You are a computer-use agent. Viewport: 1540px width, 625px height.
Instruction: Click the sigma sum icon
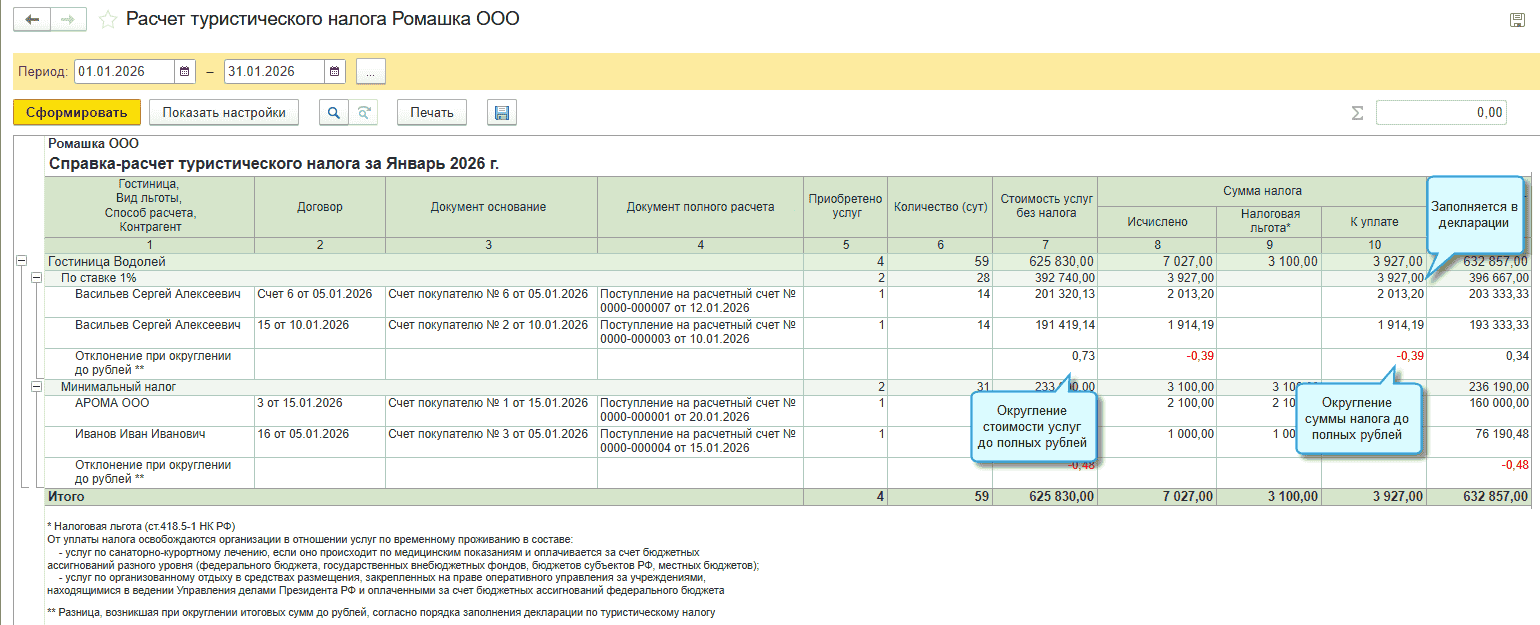pyautogui.click(x=1357, y=113)
